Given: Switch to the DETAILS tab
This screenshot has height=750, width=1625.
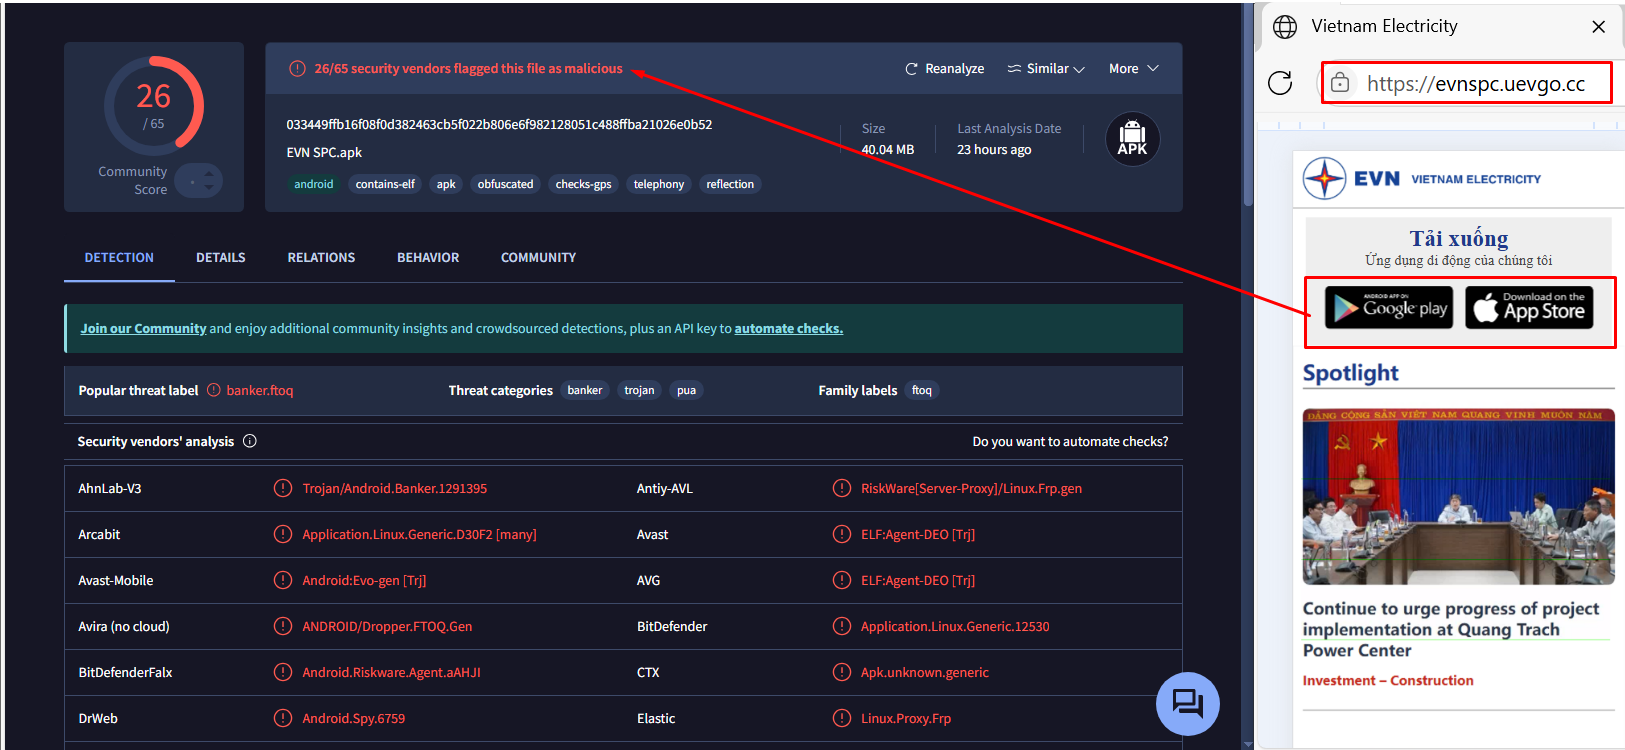Looking at the screenshot, I should 221,258.
